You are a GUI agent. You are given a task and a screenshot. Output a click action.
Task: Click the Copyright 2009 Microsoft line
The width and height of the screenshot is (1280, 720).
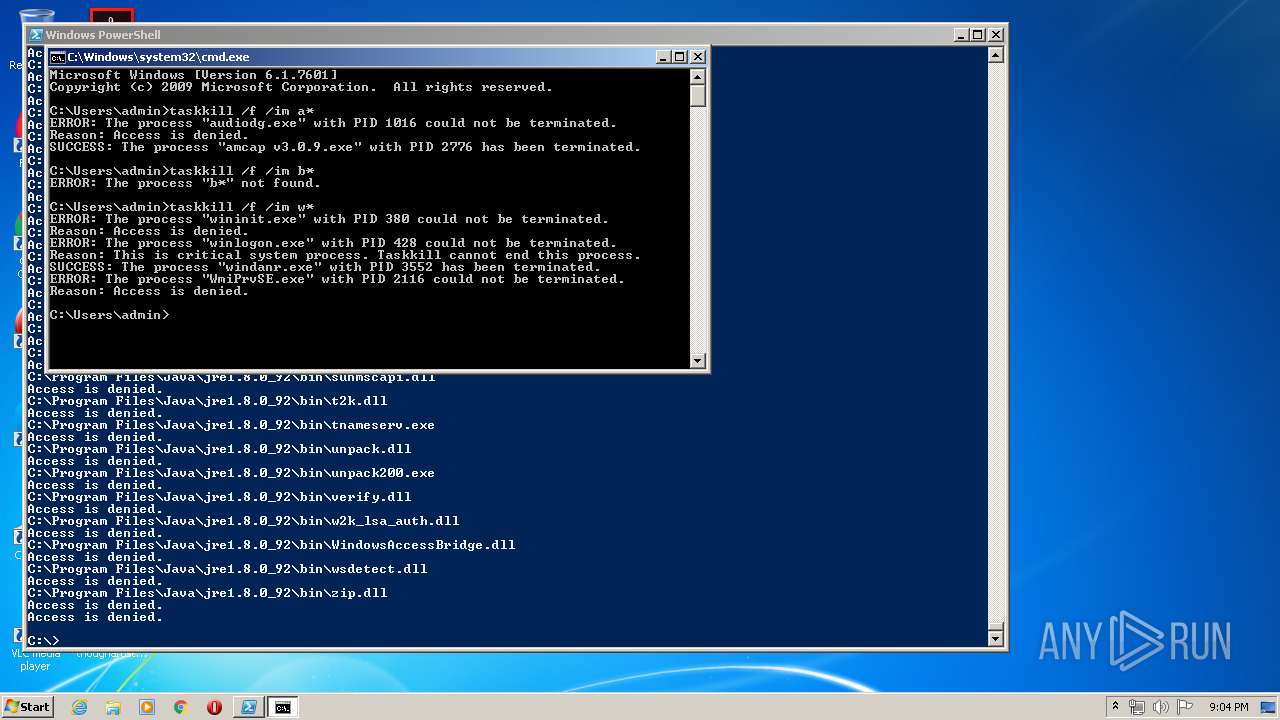pyautogui.click(x=301, y=87)
